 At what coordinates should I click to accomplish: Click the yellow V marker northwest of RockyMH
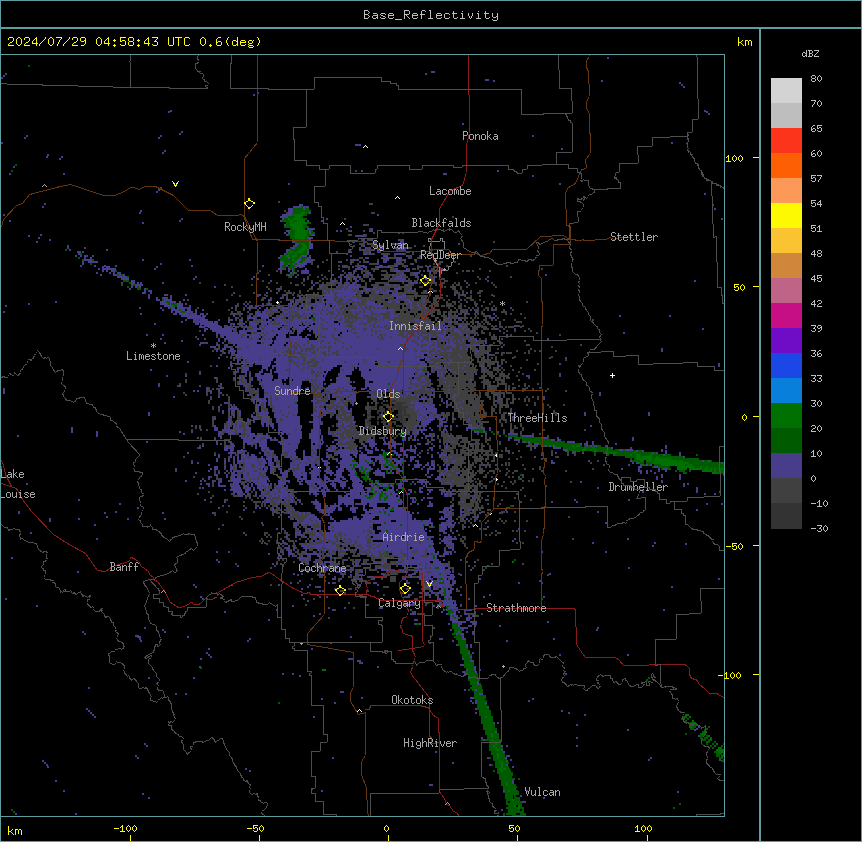pos(175,184)
